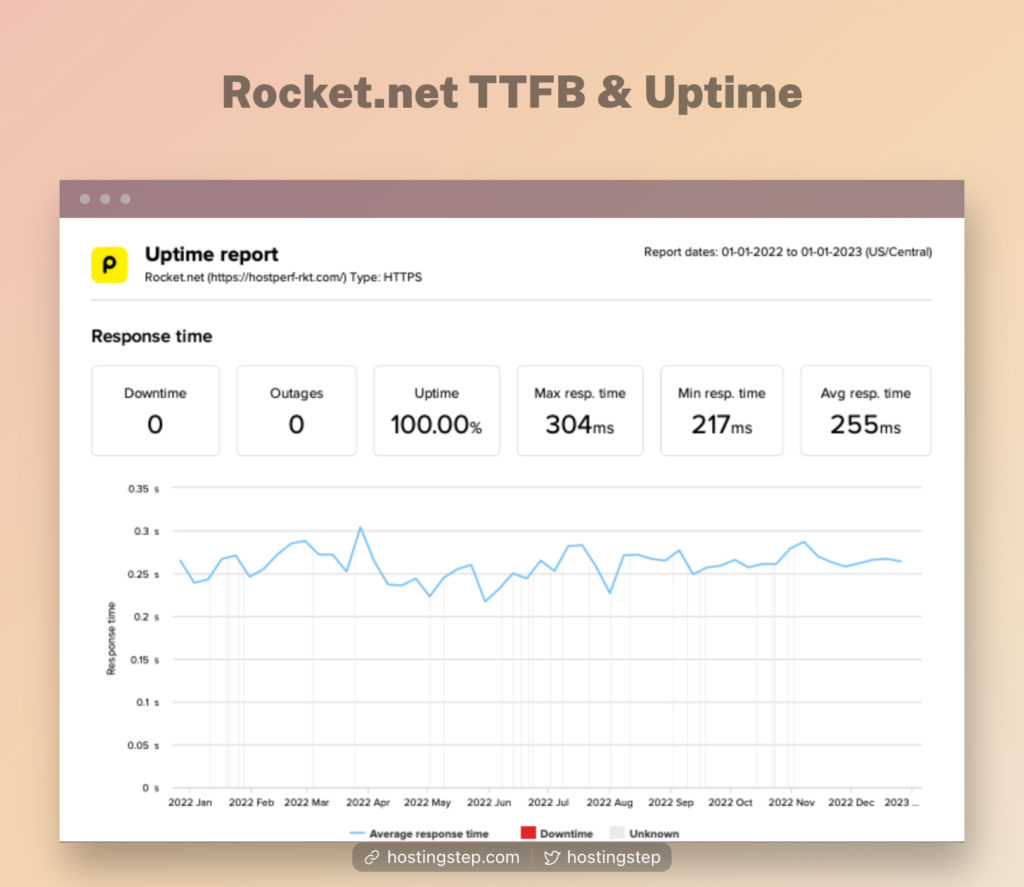Open the hostingstep.com link
This screenshot has width=1024, height=887.
(453, 857)
